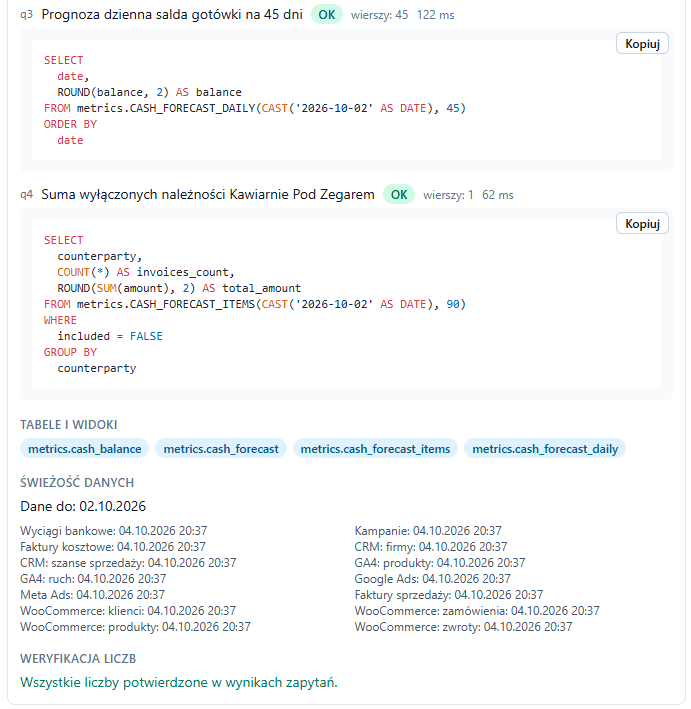The height and width of the screenshot is (709, 691).
Task: Copy the q4 excluded receivables query
Action: click(642, 223)
